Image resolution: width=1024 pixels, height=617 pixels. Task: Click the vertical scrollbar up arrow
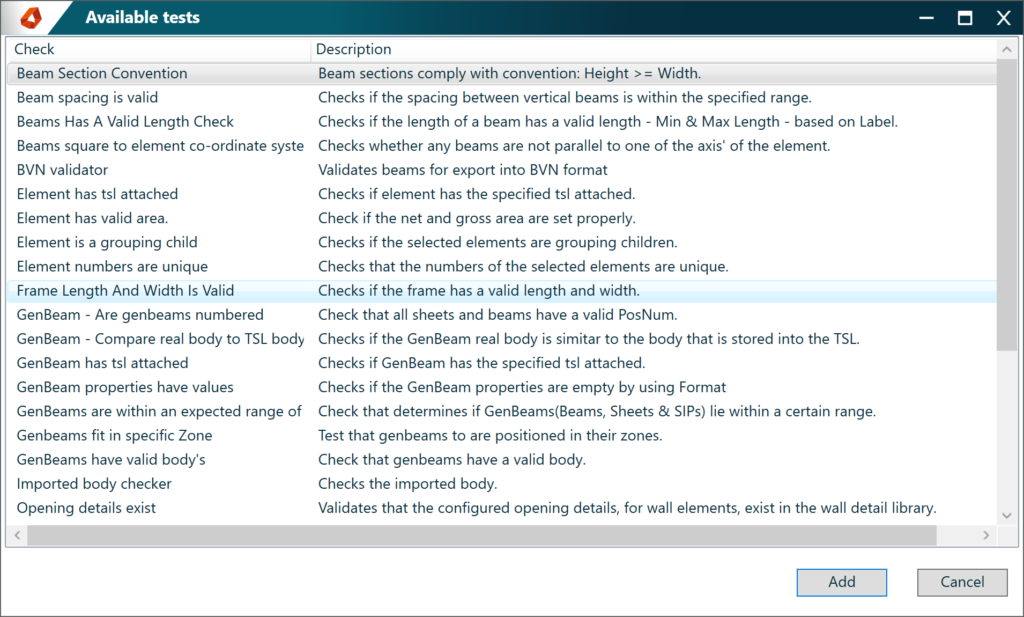pos(1006,50)
